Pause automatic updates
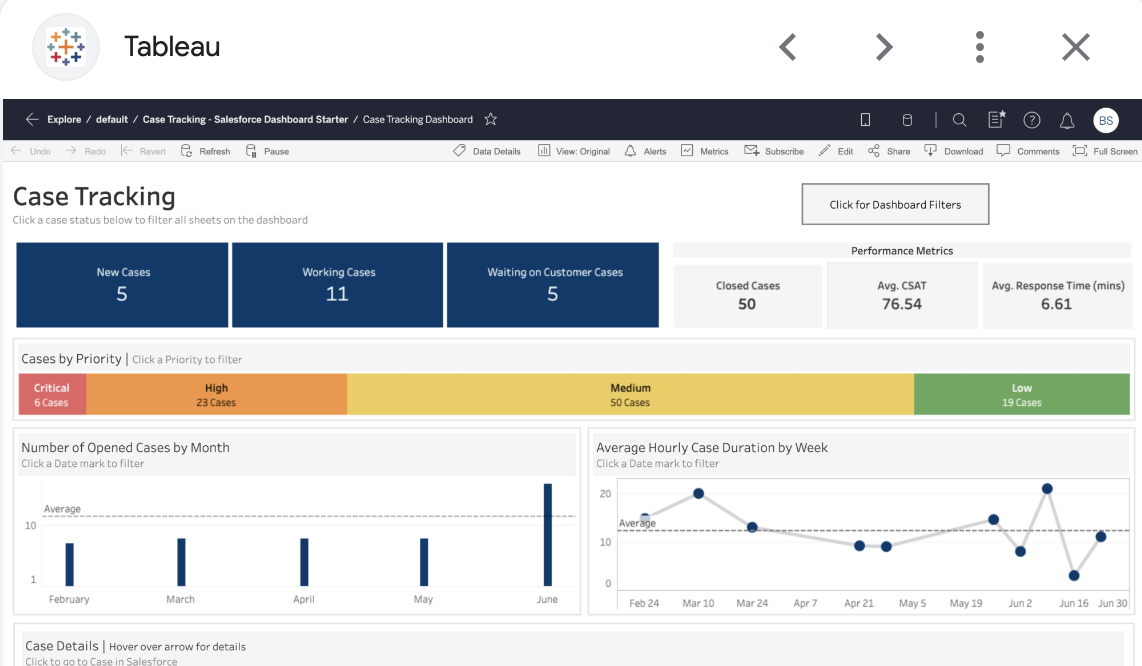 pyautogui.click(x=267, y=151)
